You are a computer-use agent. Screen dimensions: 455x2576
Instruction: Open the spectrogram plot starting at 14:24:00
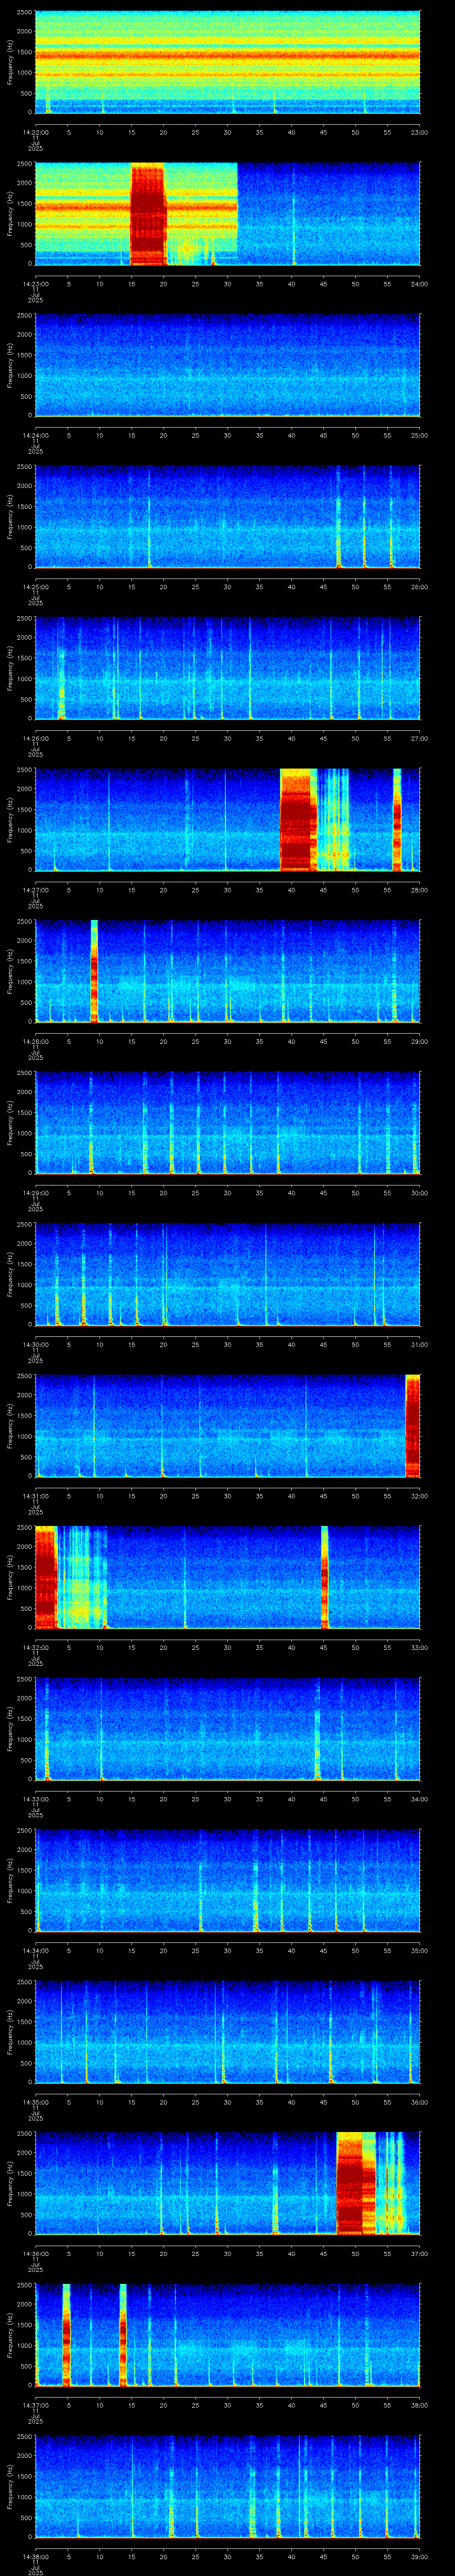[x=227, y=365]
